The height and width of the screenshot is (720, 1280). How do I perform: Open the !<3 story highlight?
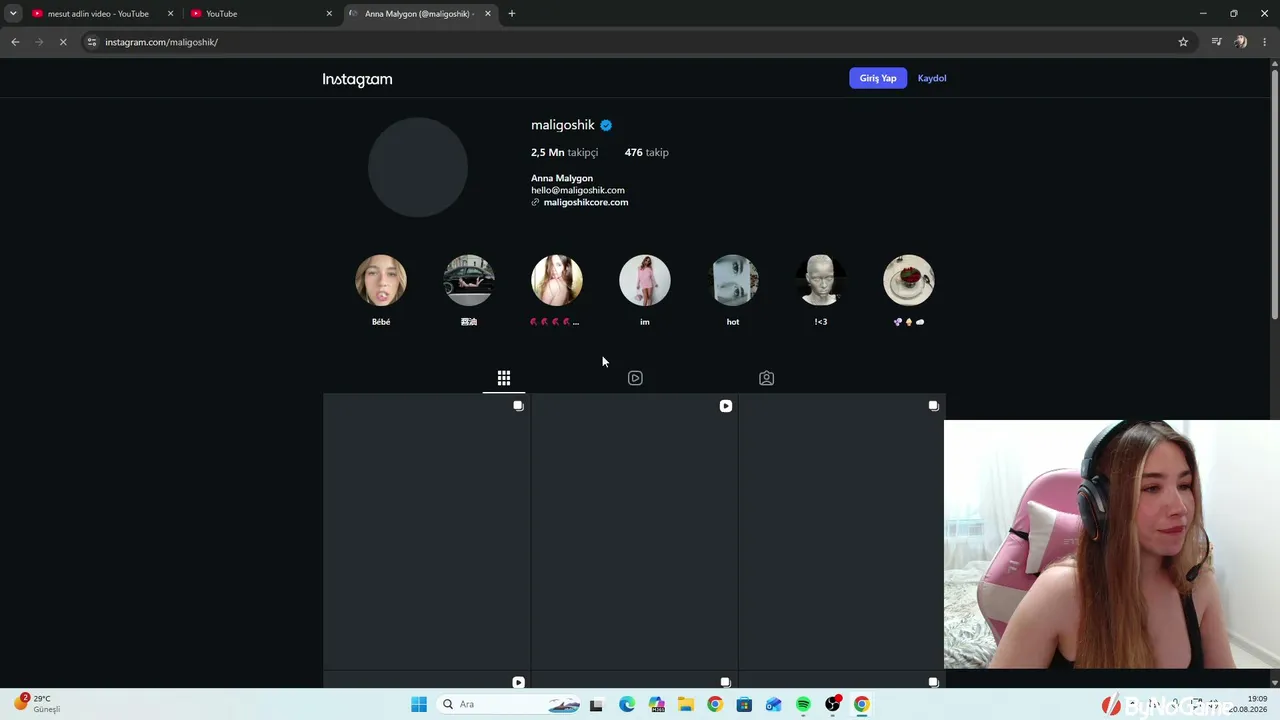[821, 280]
